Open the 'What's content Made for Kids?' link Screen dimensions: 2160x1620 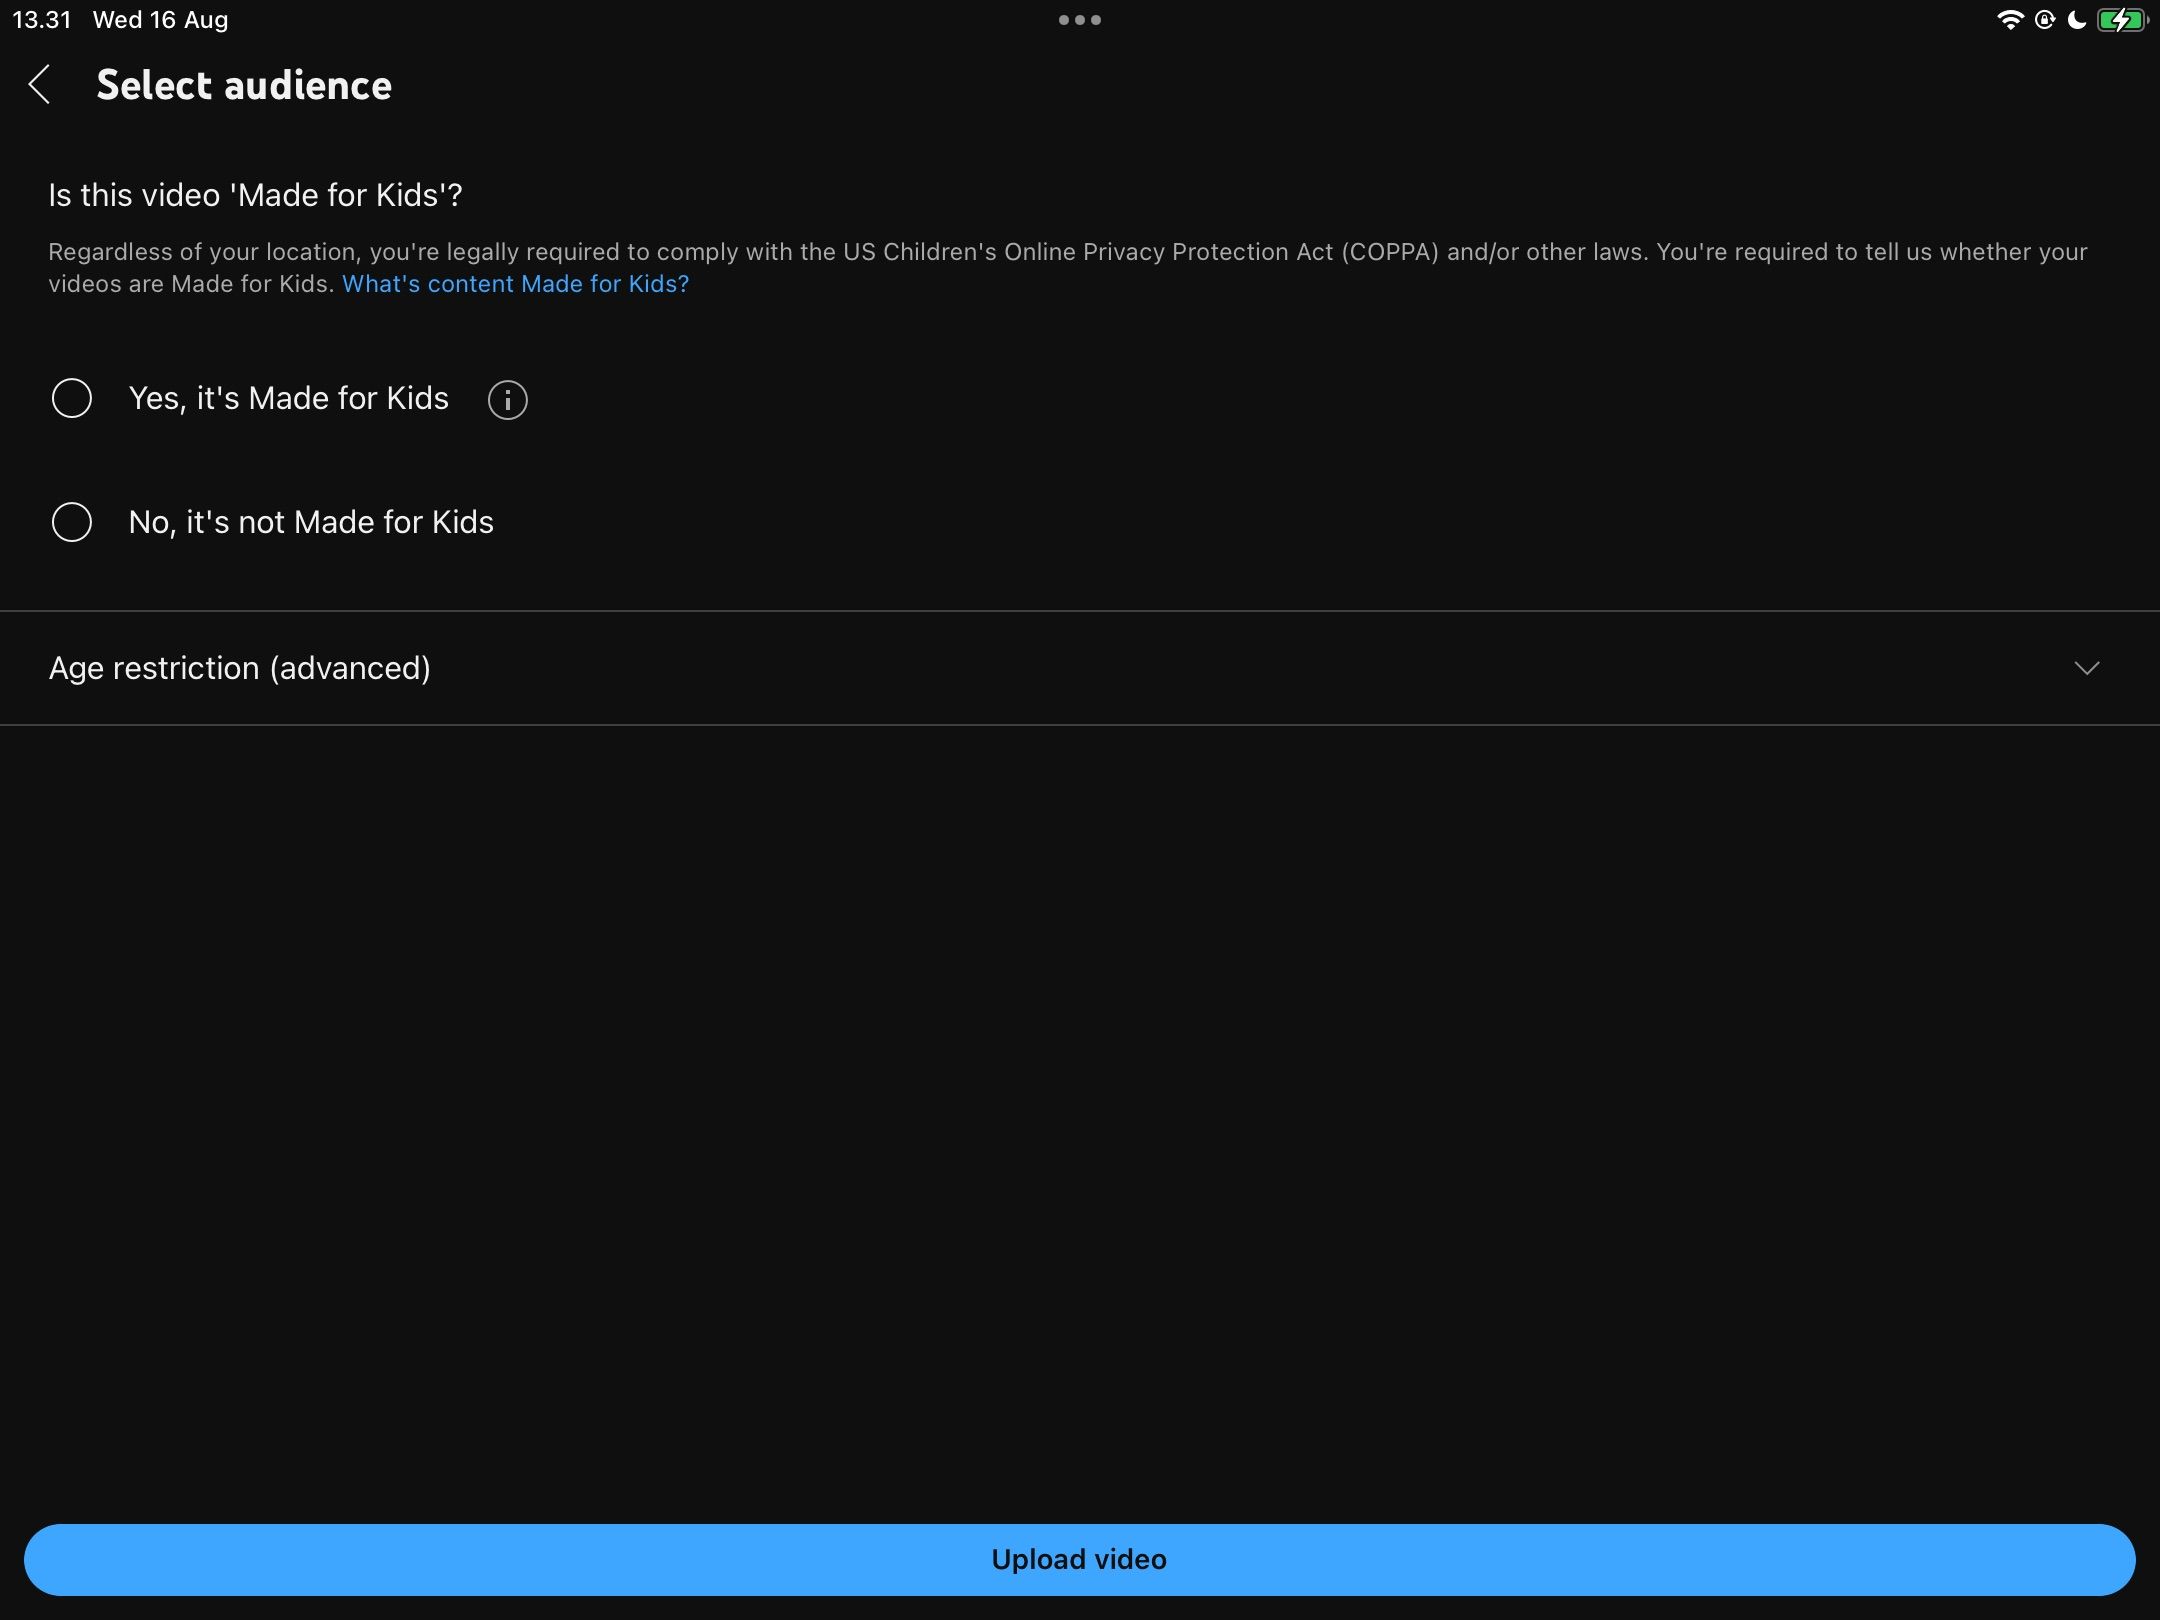515,284
